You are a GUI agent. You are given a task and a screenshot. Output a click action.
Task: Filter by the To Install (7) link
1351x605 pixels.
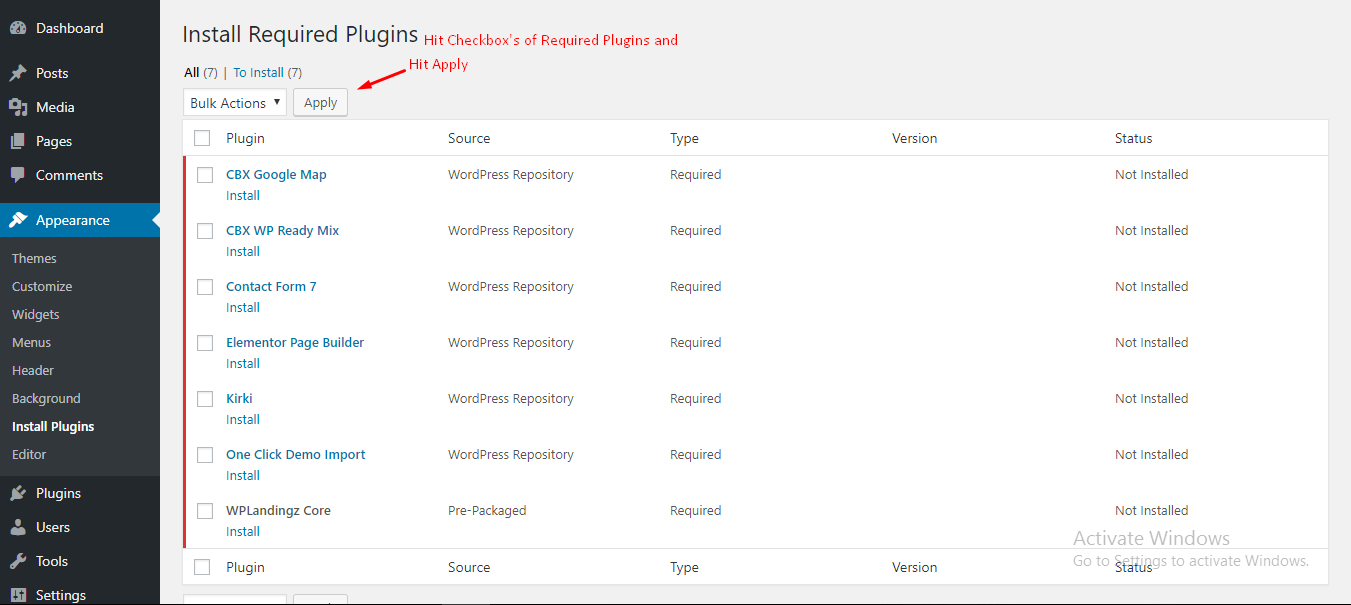tap(268, 72)
